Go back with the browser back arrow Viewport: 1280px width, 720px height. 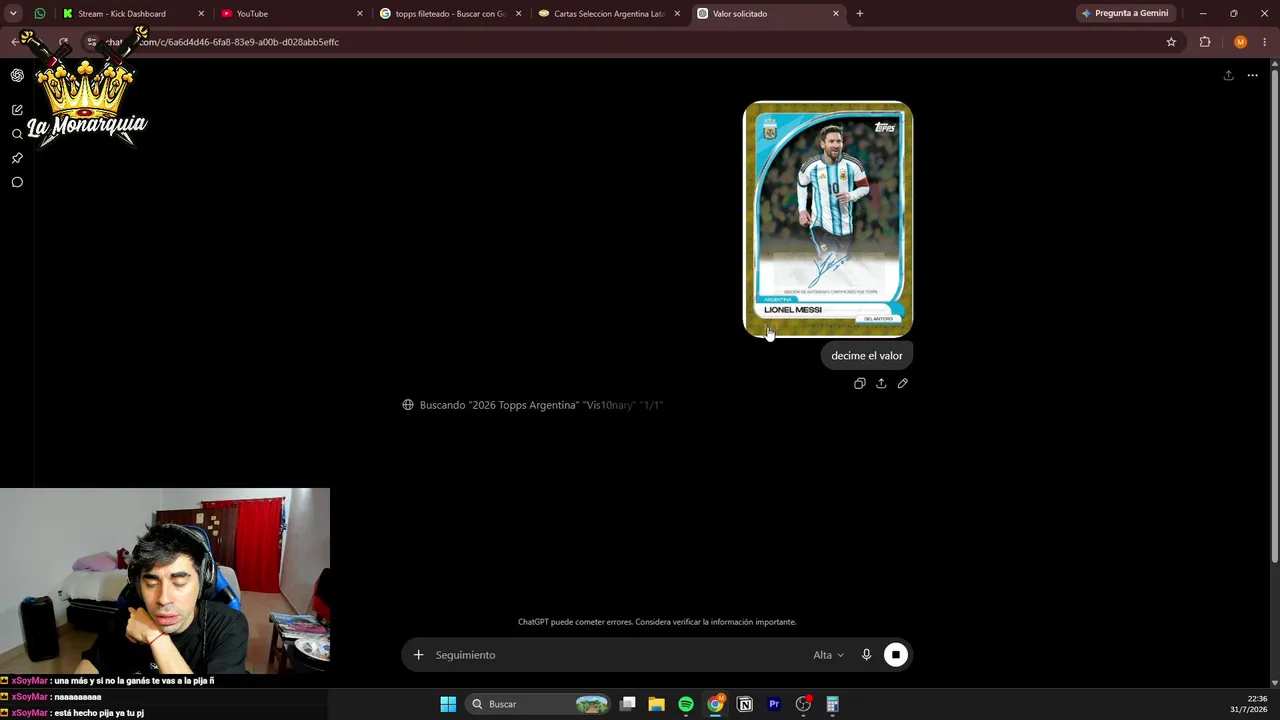tap(15, 42)
